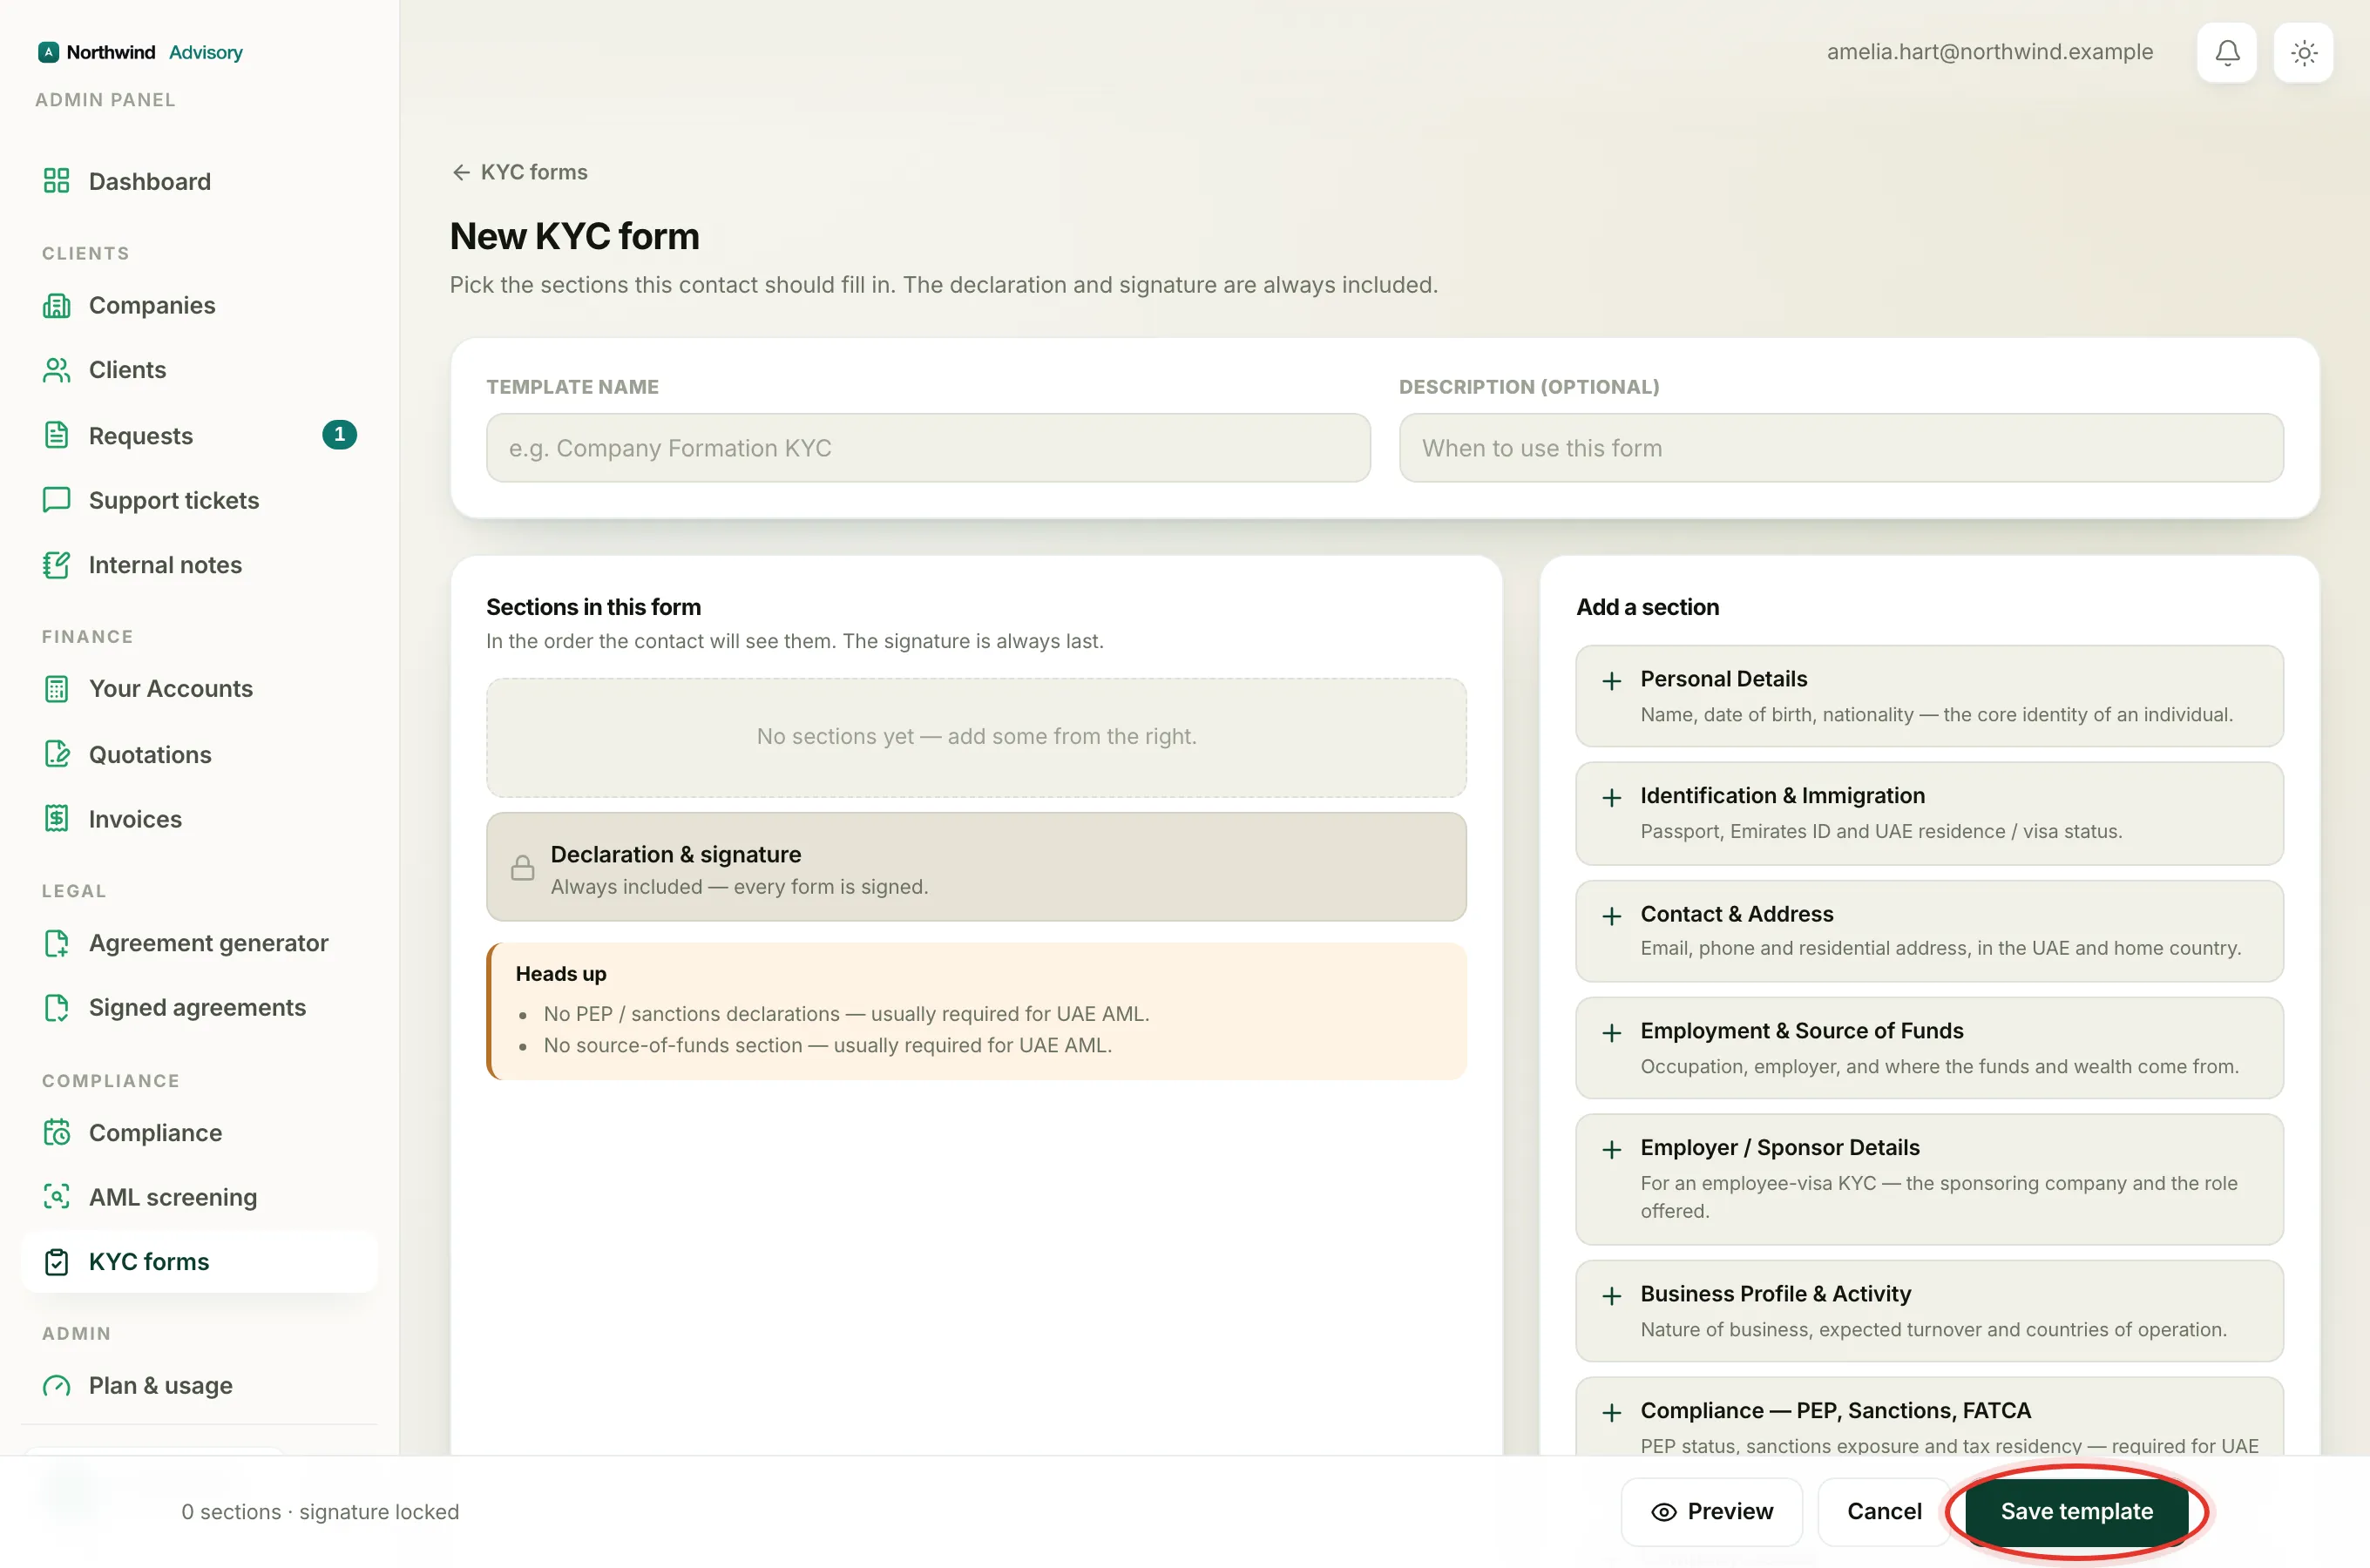The image size is (2370, 1568).
Task: Click the Companies building icon
Action: click(x=56, y=305)
